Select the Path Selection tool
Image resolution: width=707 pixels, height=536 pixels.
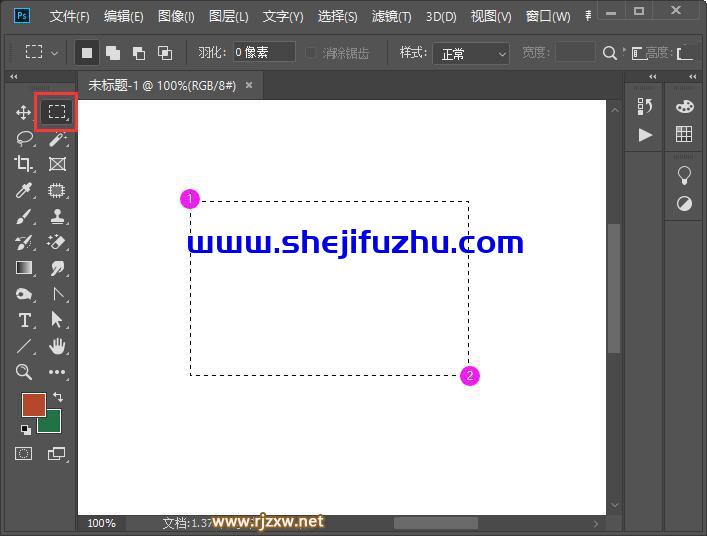[57, 320]
